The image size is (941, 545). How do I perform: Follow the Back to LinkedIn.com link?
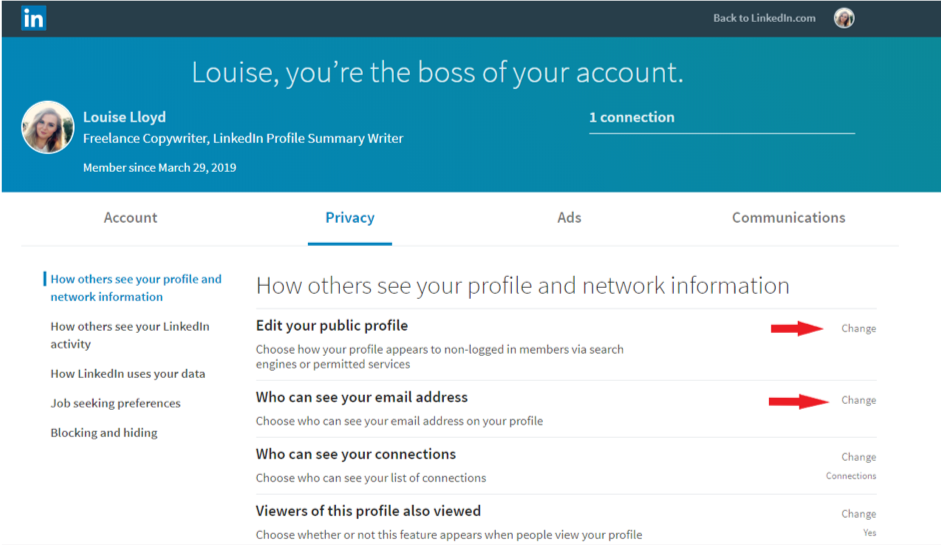(x=764, y=18)
